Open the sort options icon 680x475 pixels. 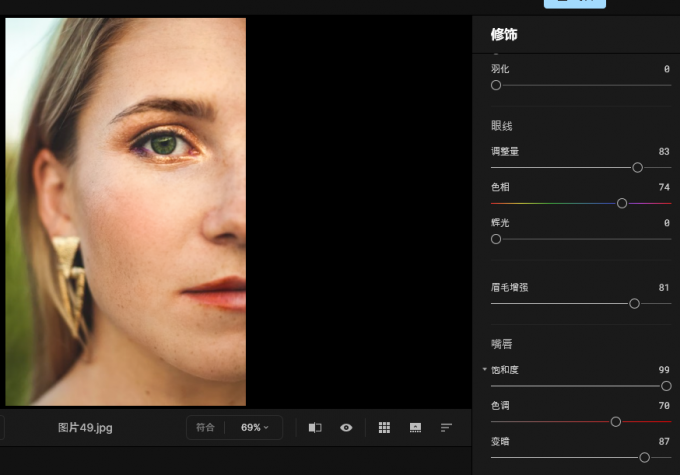tap(446, 427)
